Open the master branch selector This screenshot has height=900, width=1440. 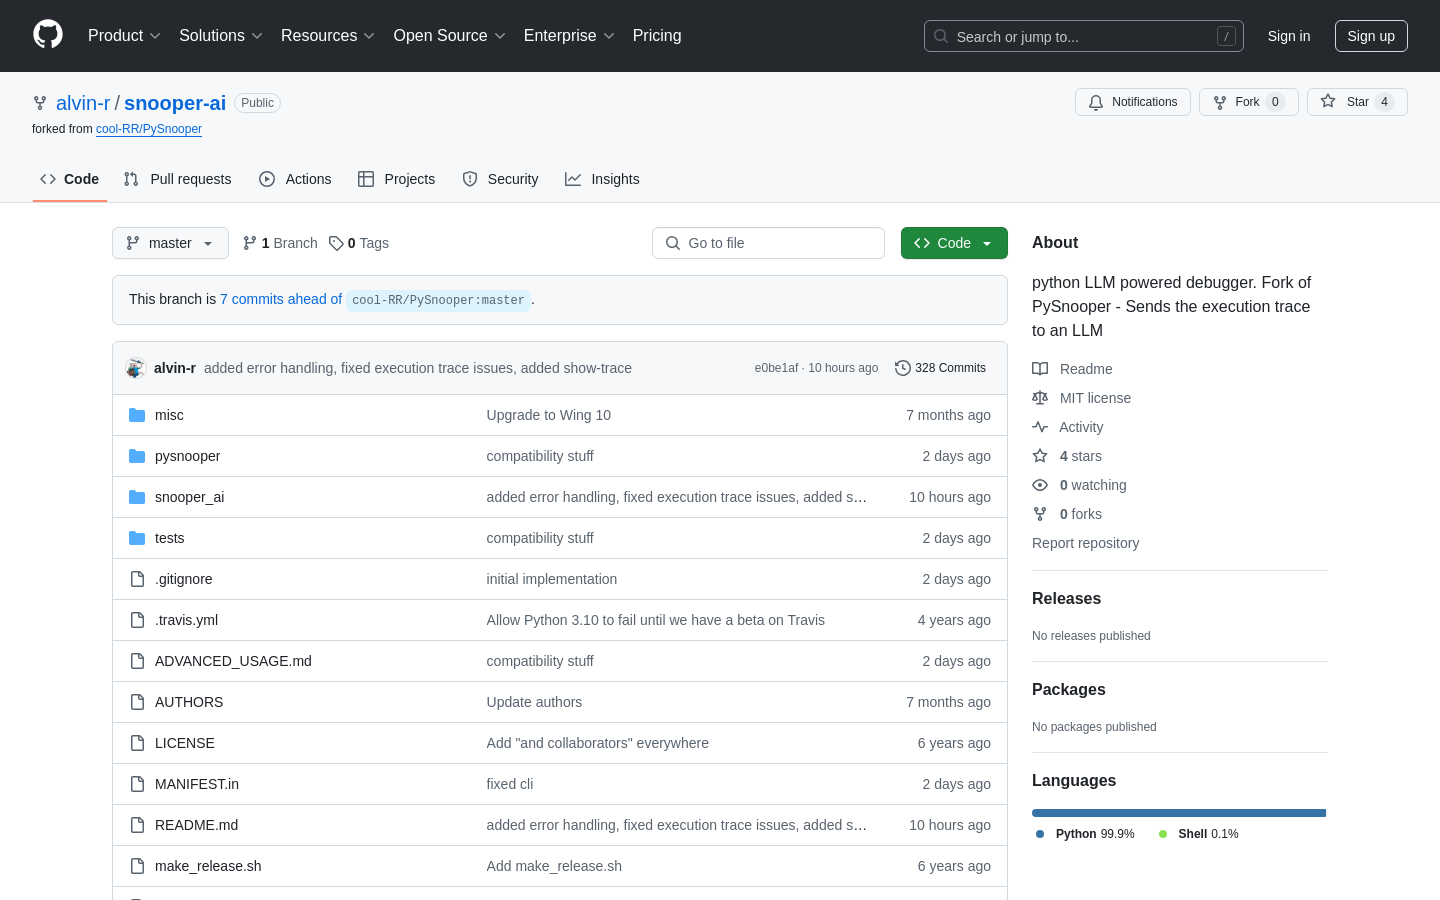[x=170, y=243]
